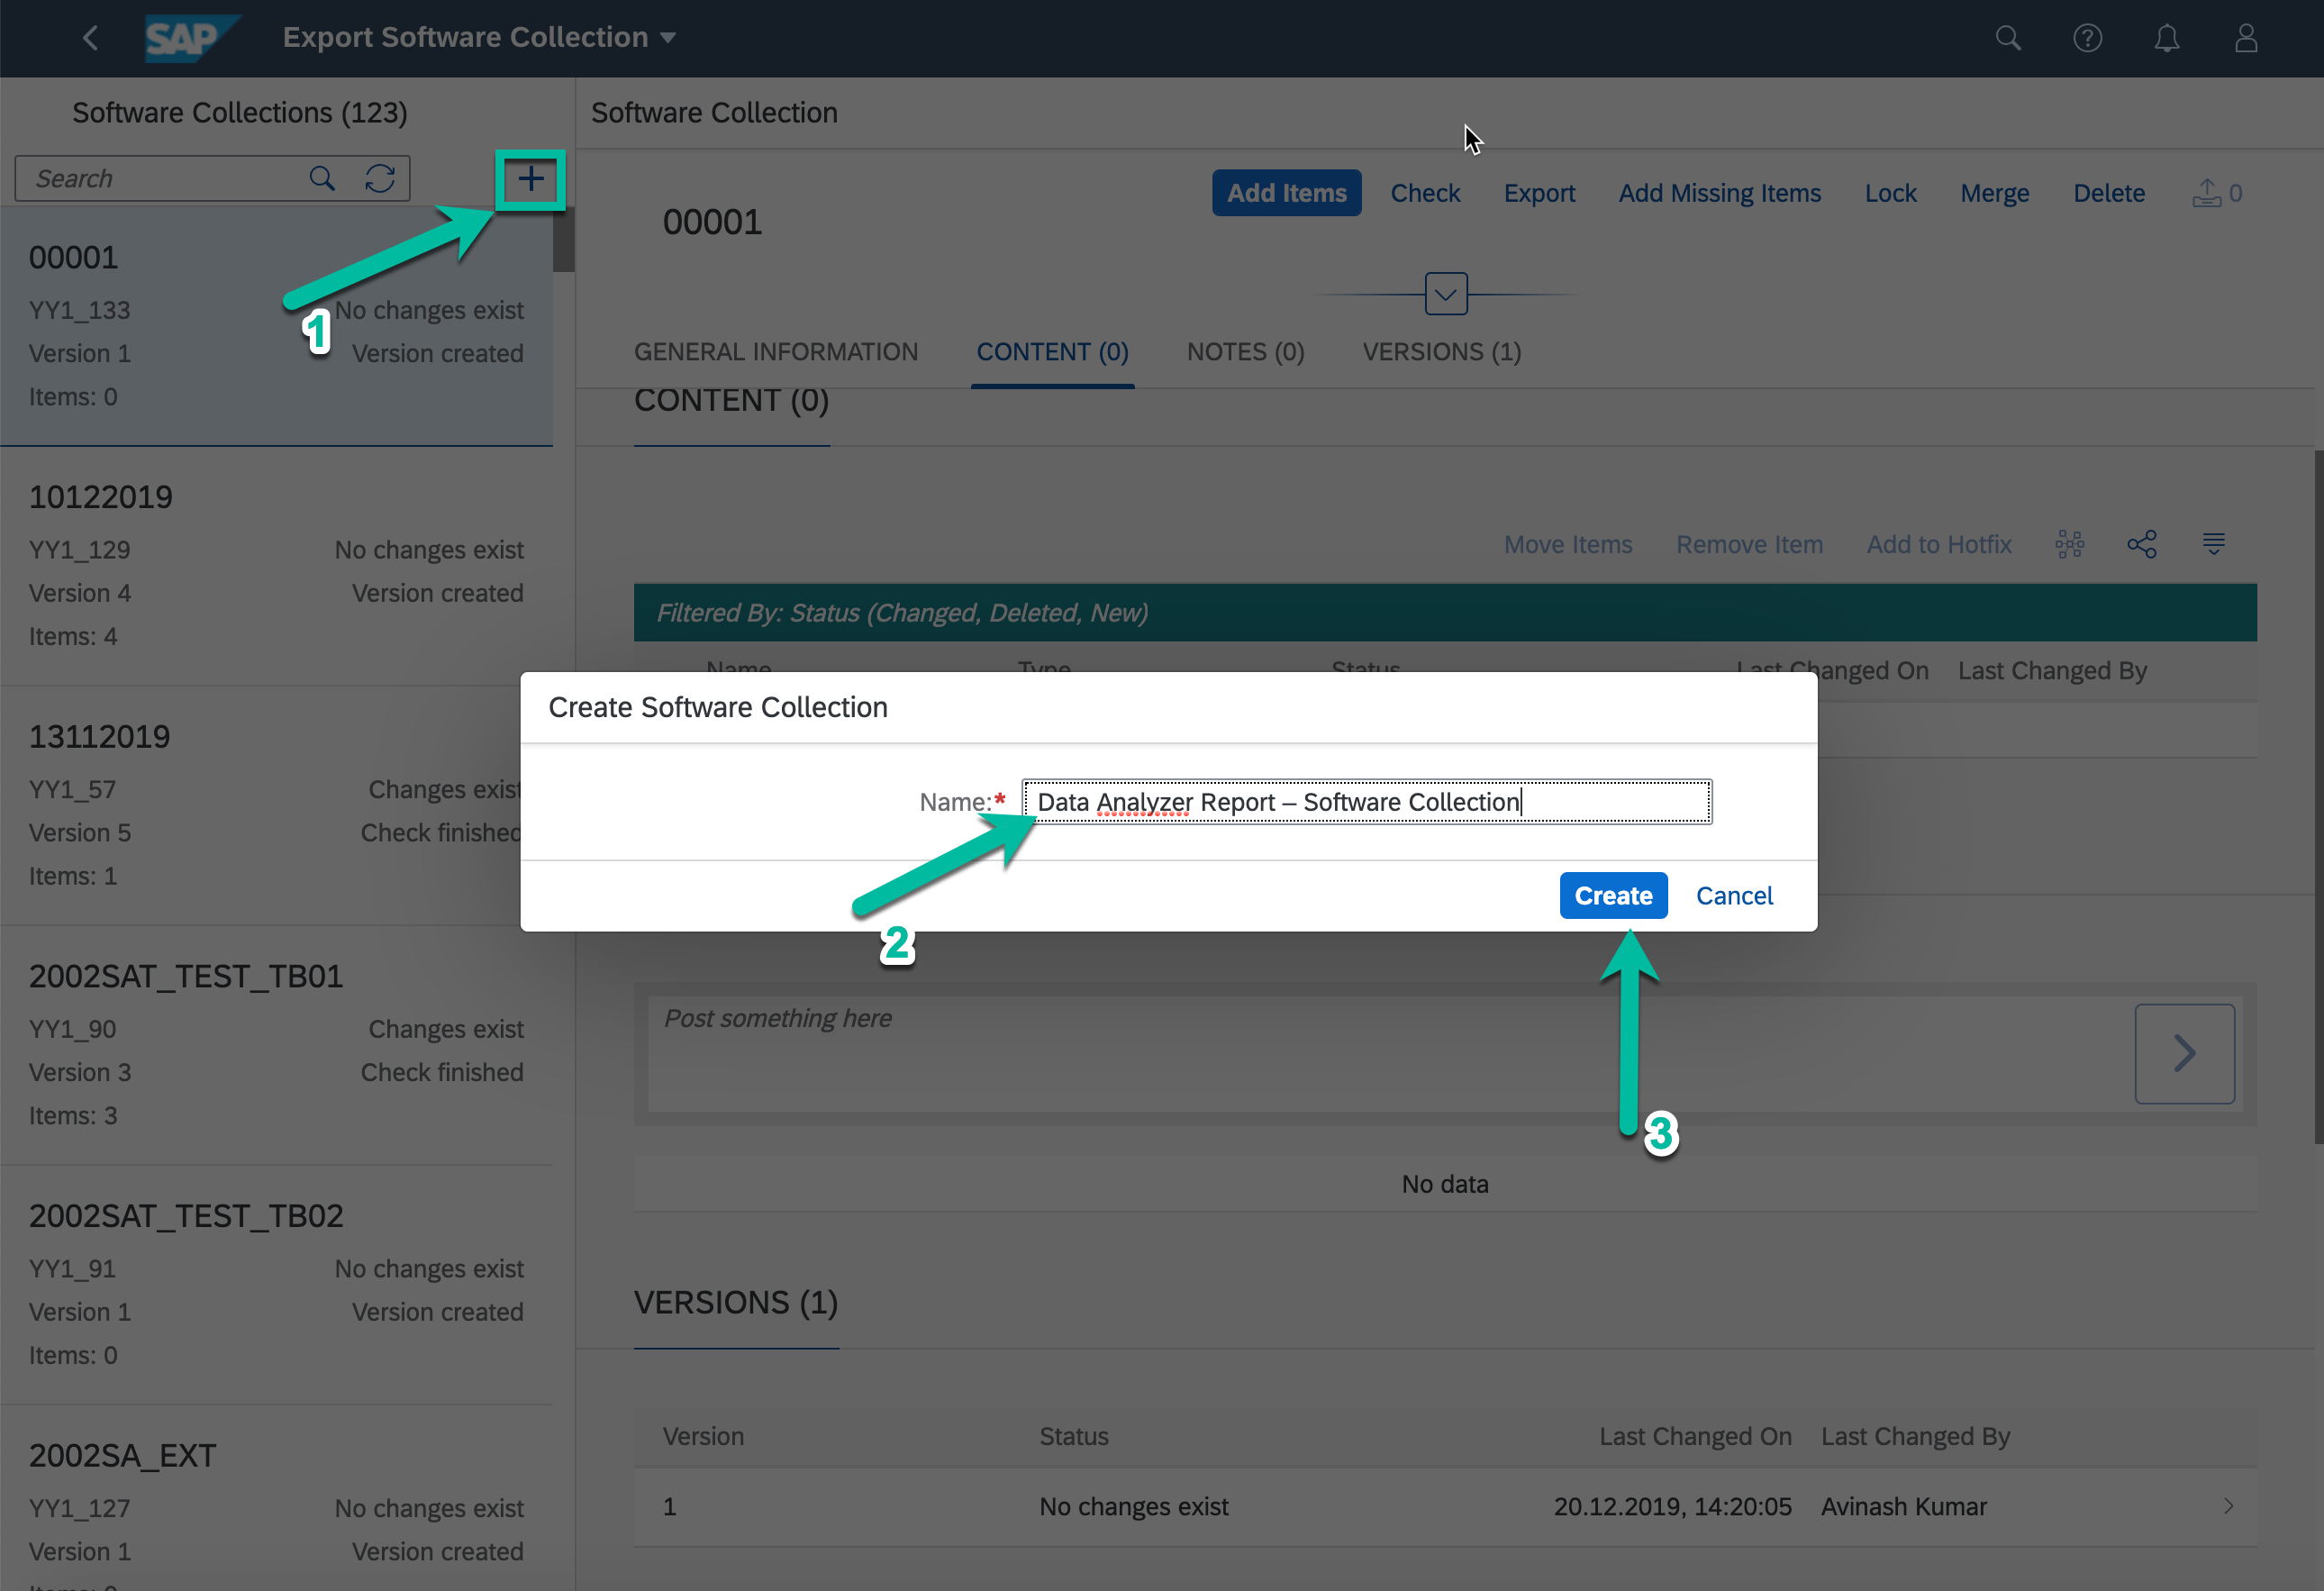2324x1591 pixels.
Task: Switch to the VERSIONS (1) tab
Action: point(1441,352)
